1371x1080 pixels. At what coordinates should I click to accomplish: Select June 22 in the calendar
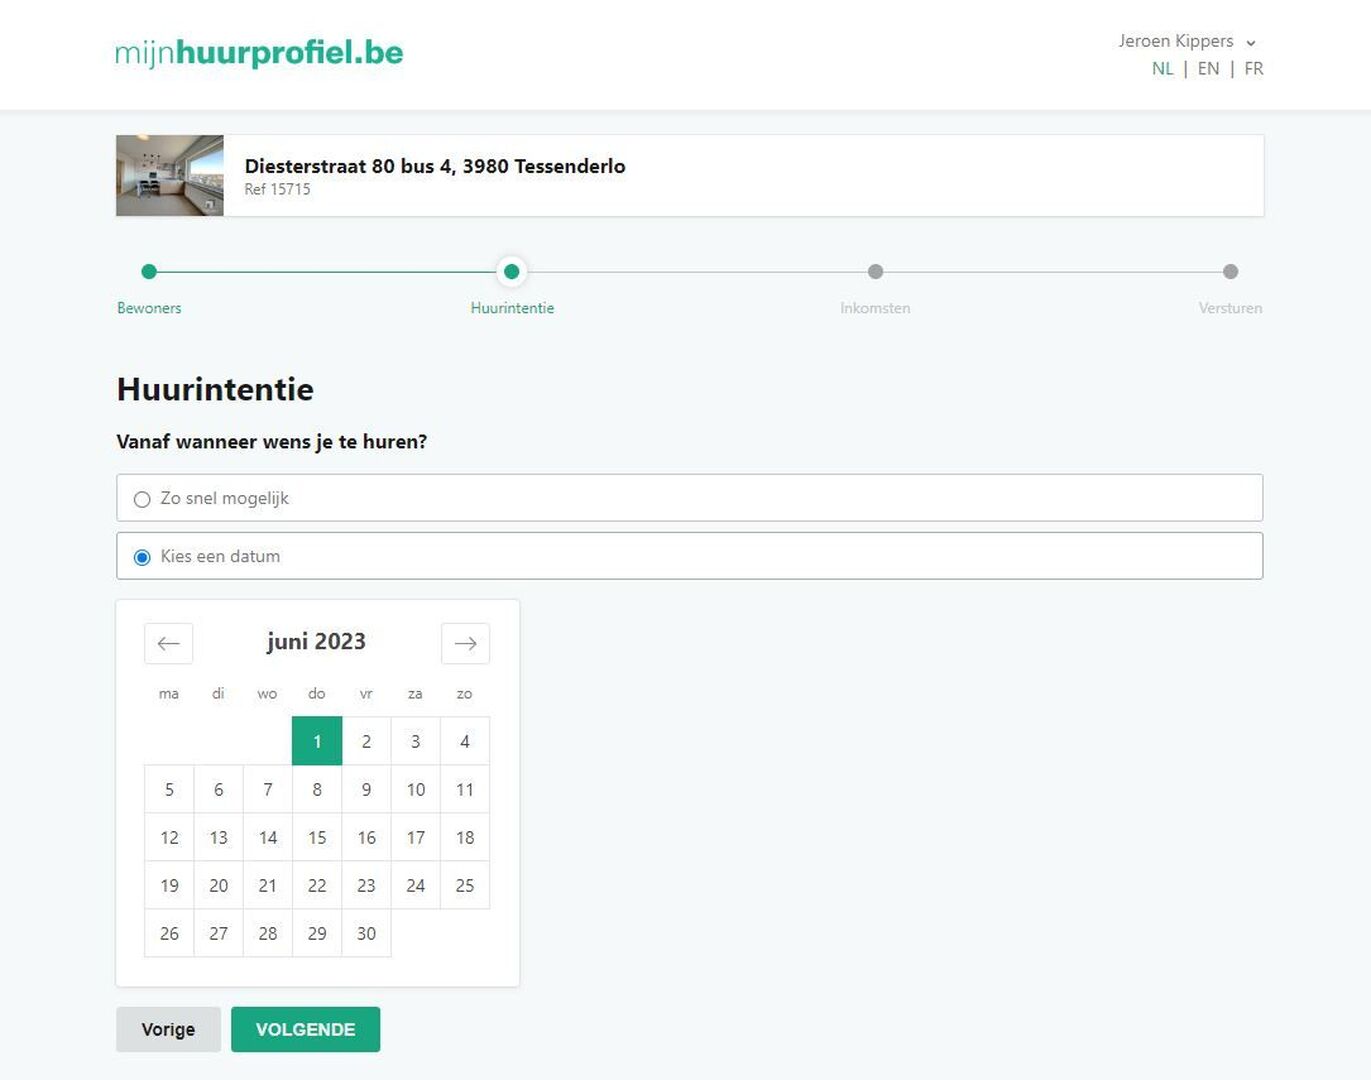point(317,885)
